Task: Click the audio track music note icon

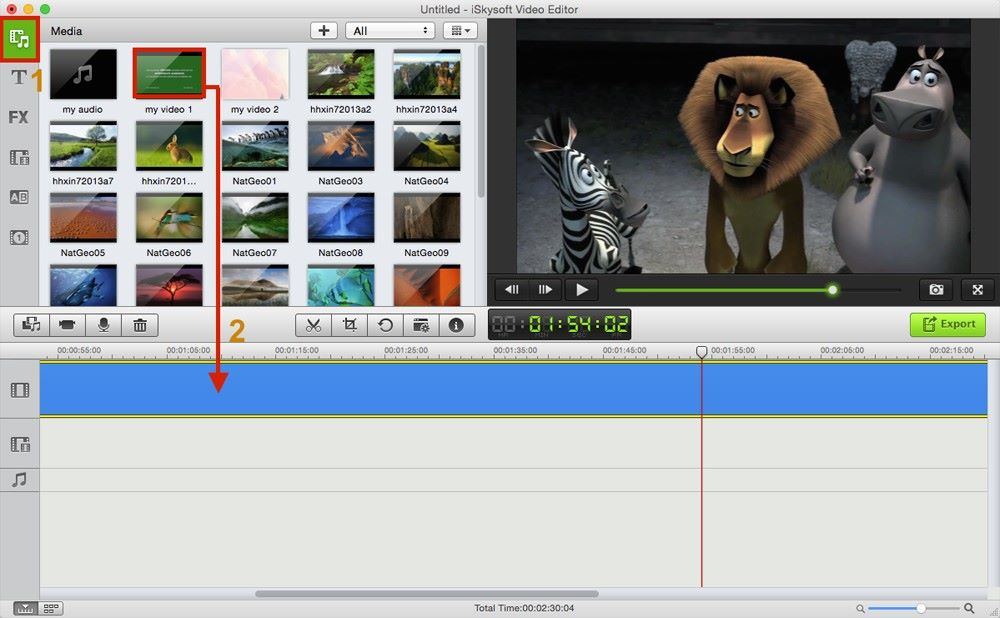Action: 19,480
